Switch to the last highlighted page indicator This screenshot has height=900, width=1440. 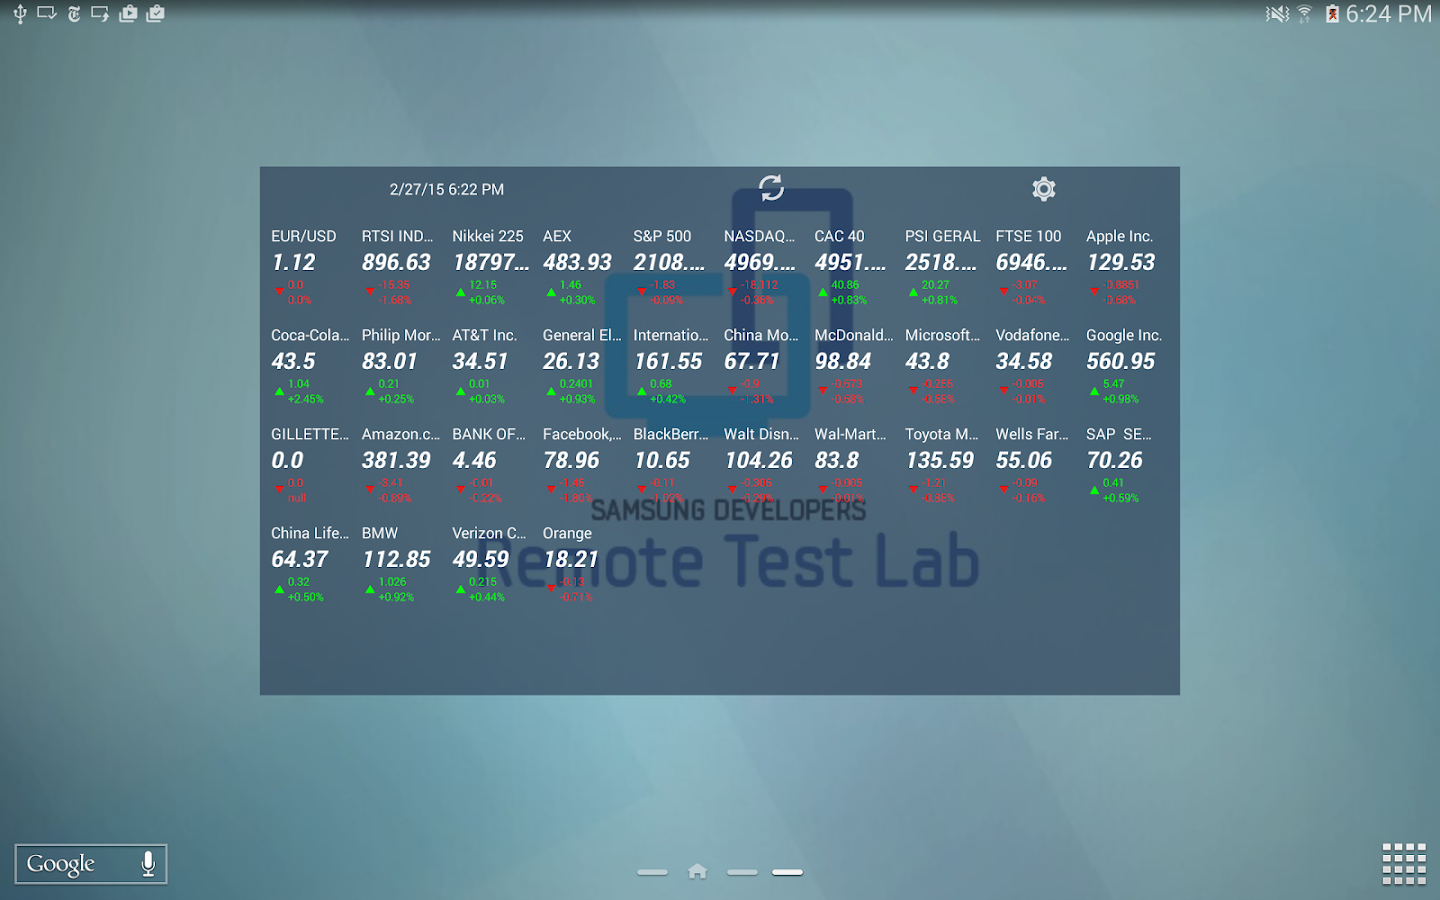click(x=788, y=872)
